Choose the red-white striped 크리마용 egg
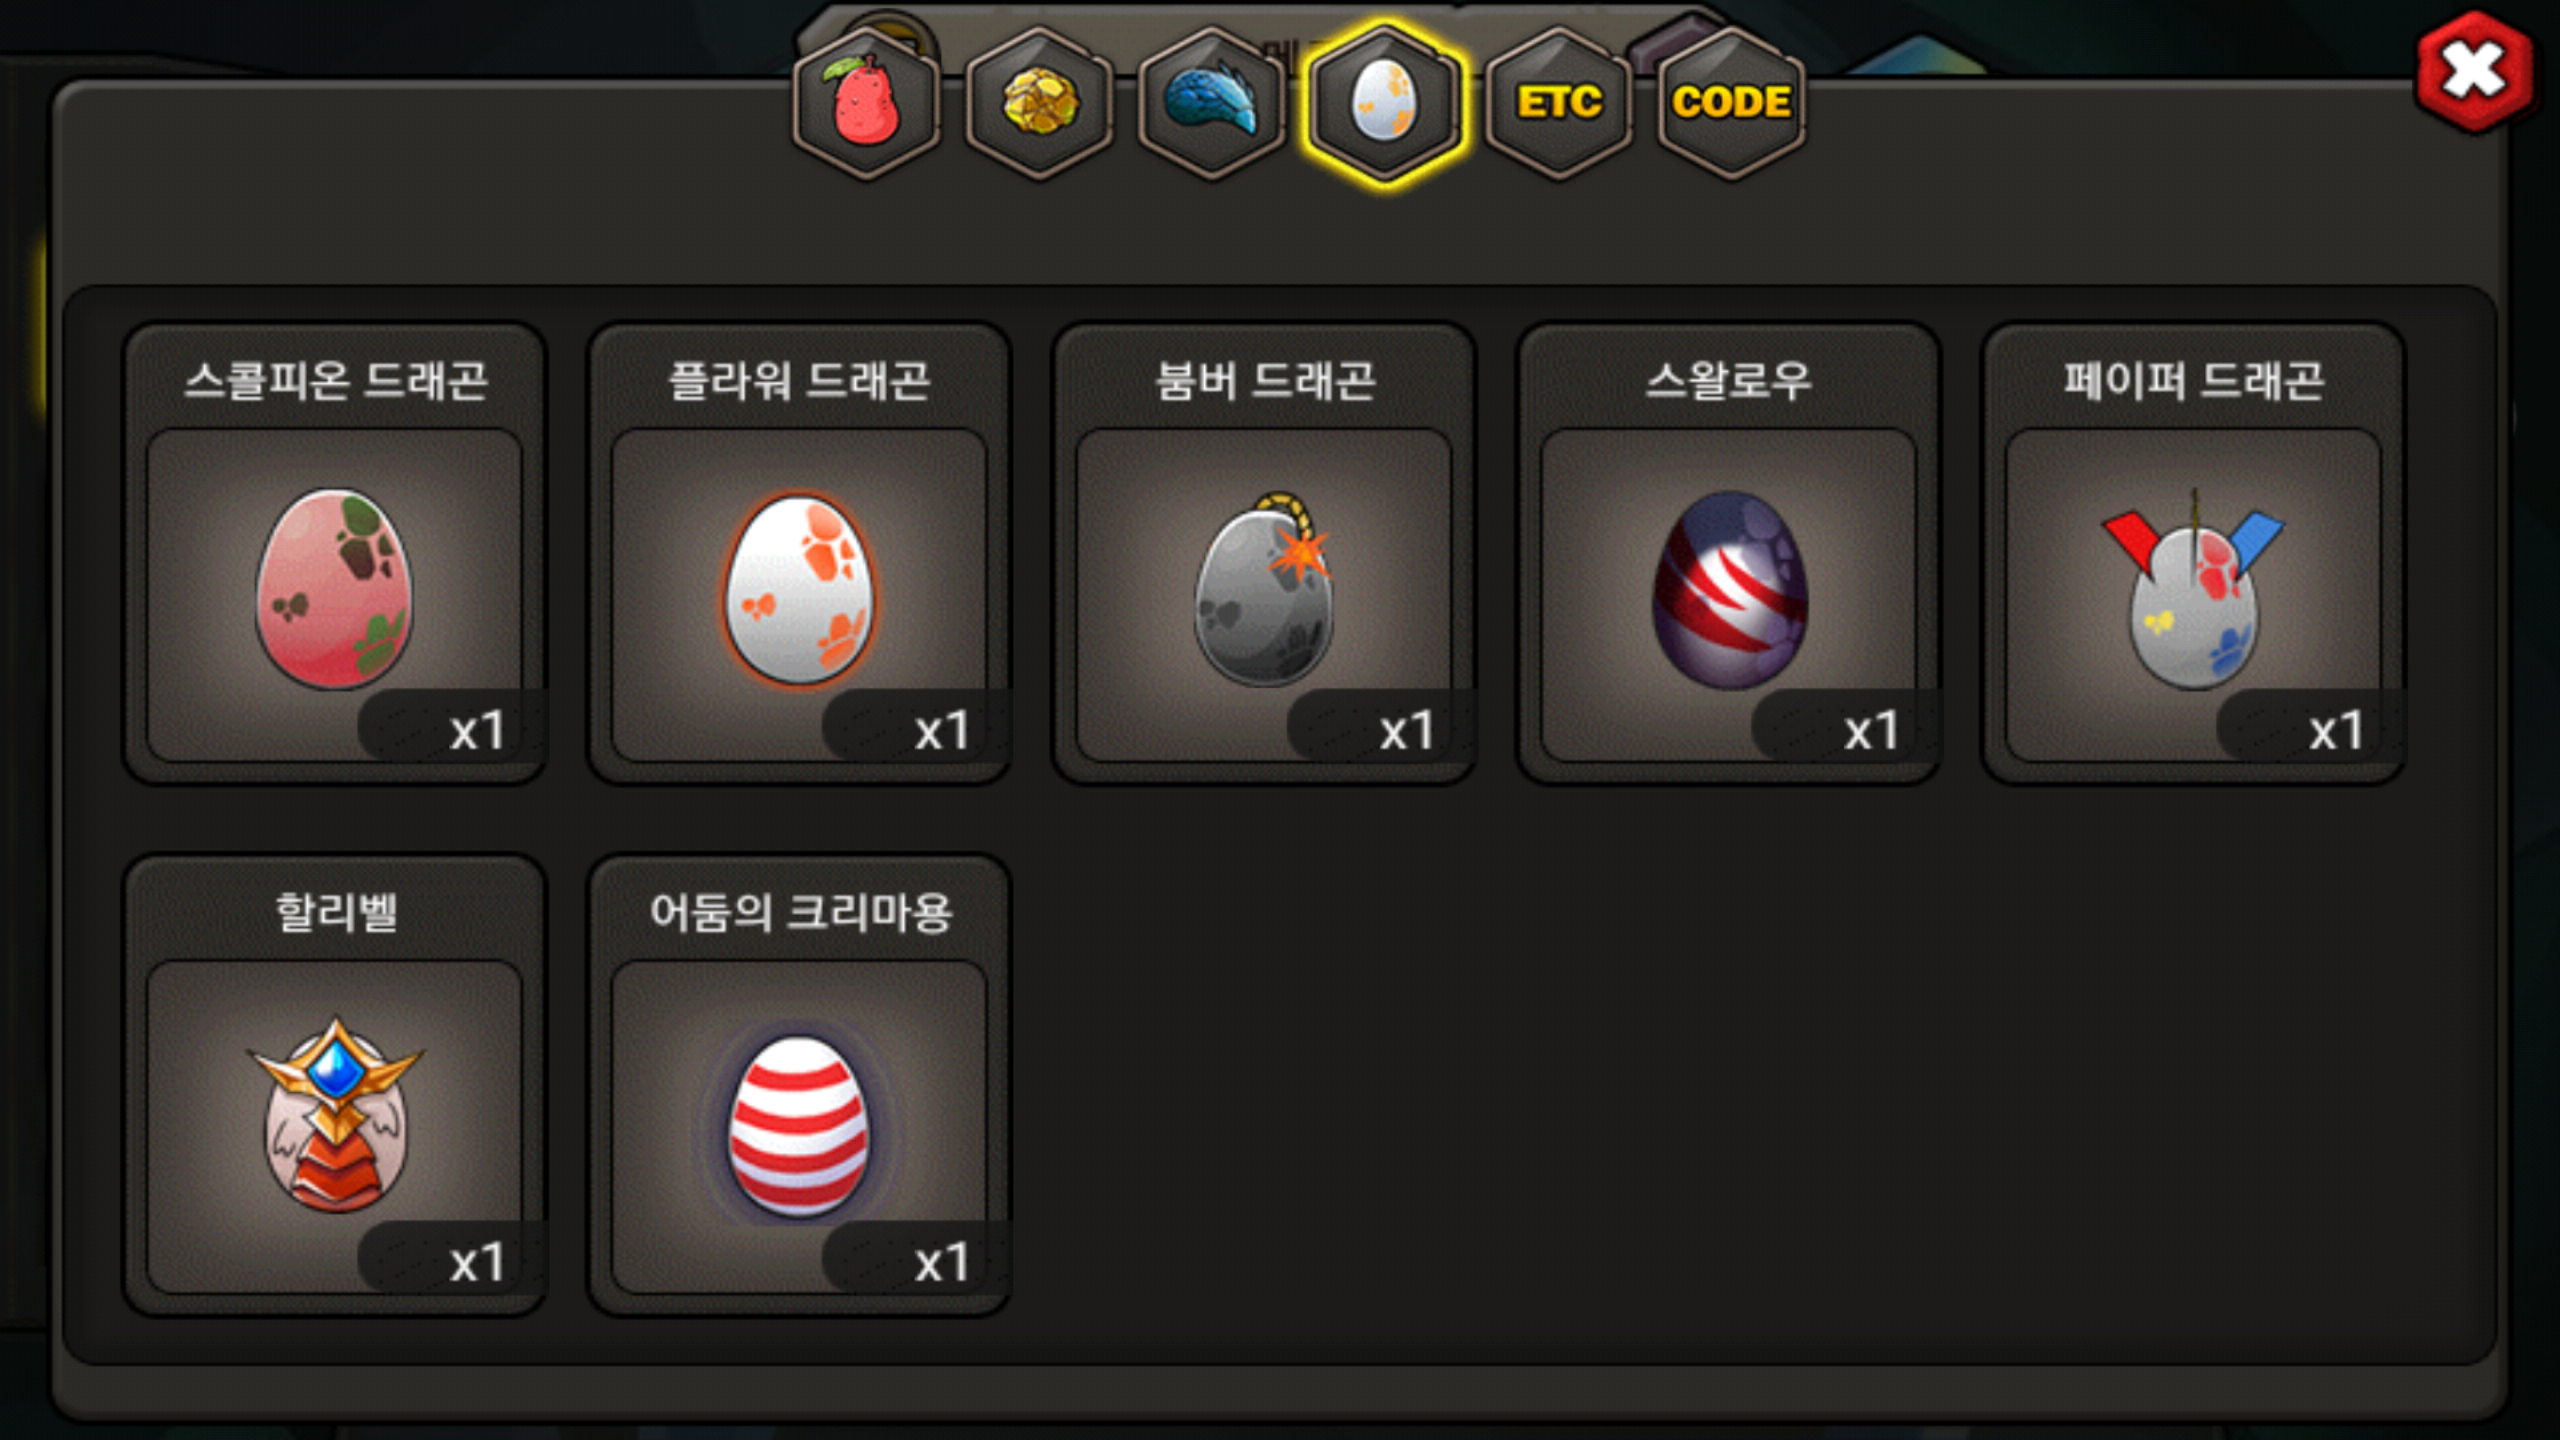The image size is (2560, 1440). 799,1127
